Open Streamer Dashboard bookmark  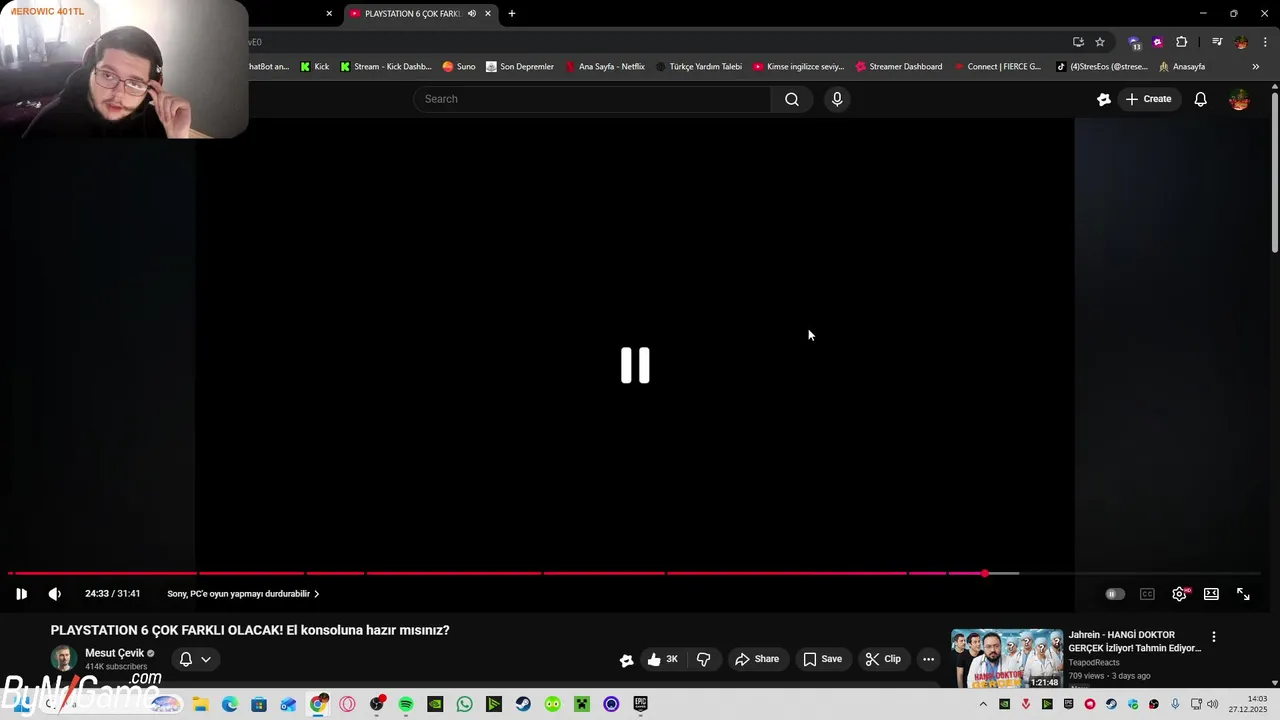coord(899,67)
